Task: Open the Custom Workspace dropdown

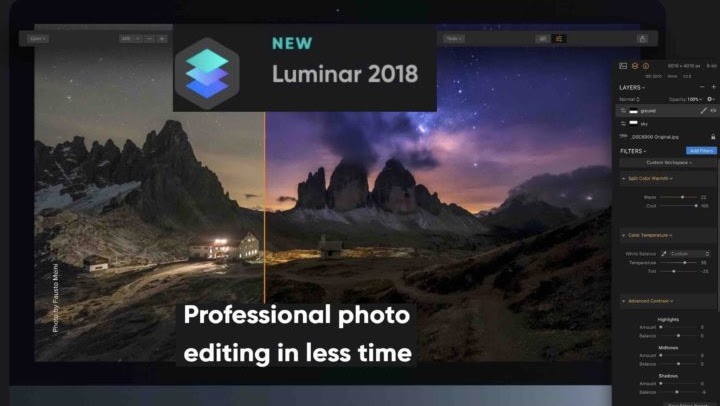Action: point(669,163)
